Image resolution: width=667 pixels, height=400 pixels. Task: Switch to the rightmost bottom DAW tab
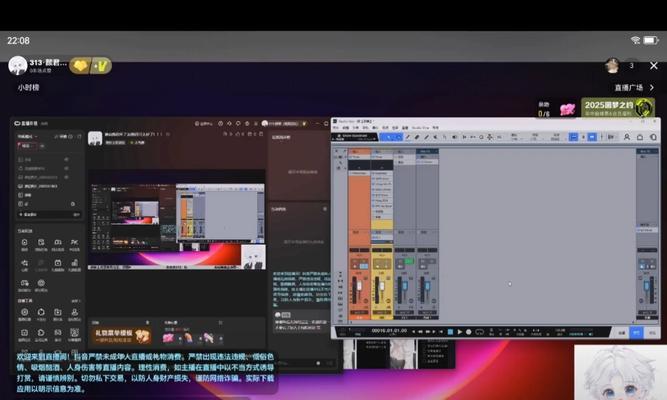652,333
